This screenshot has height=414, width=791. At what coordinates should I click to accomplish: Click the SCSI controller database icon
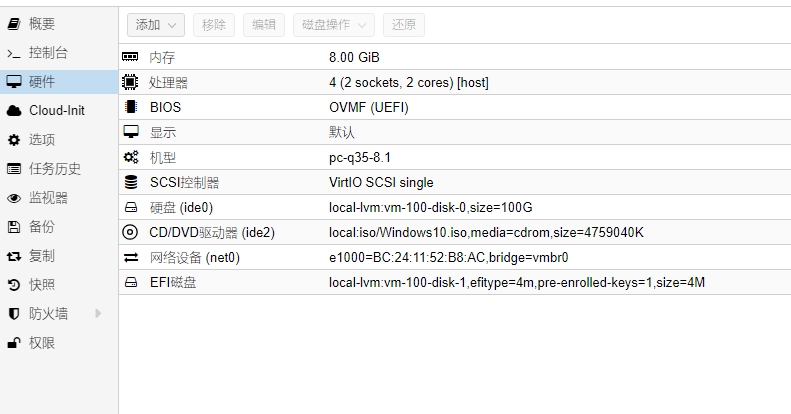[x=130, y=182]
